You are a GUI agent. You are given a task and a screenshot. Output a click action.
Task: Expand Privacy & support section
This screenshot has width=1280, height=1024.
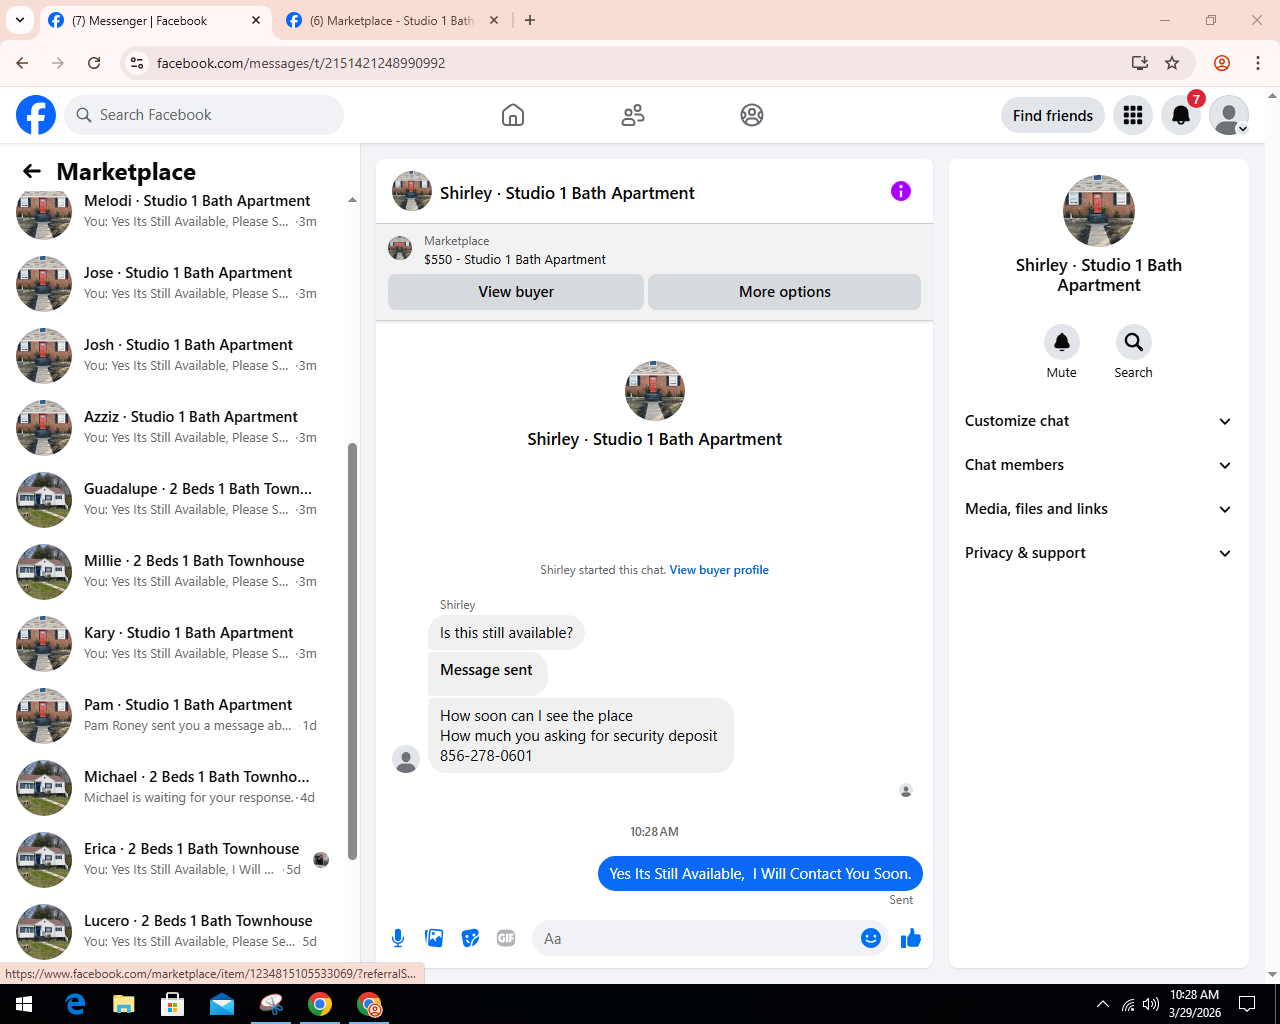coord(1098,553)
